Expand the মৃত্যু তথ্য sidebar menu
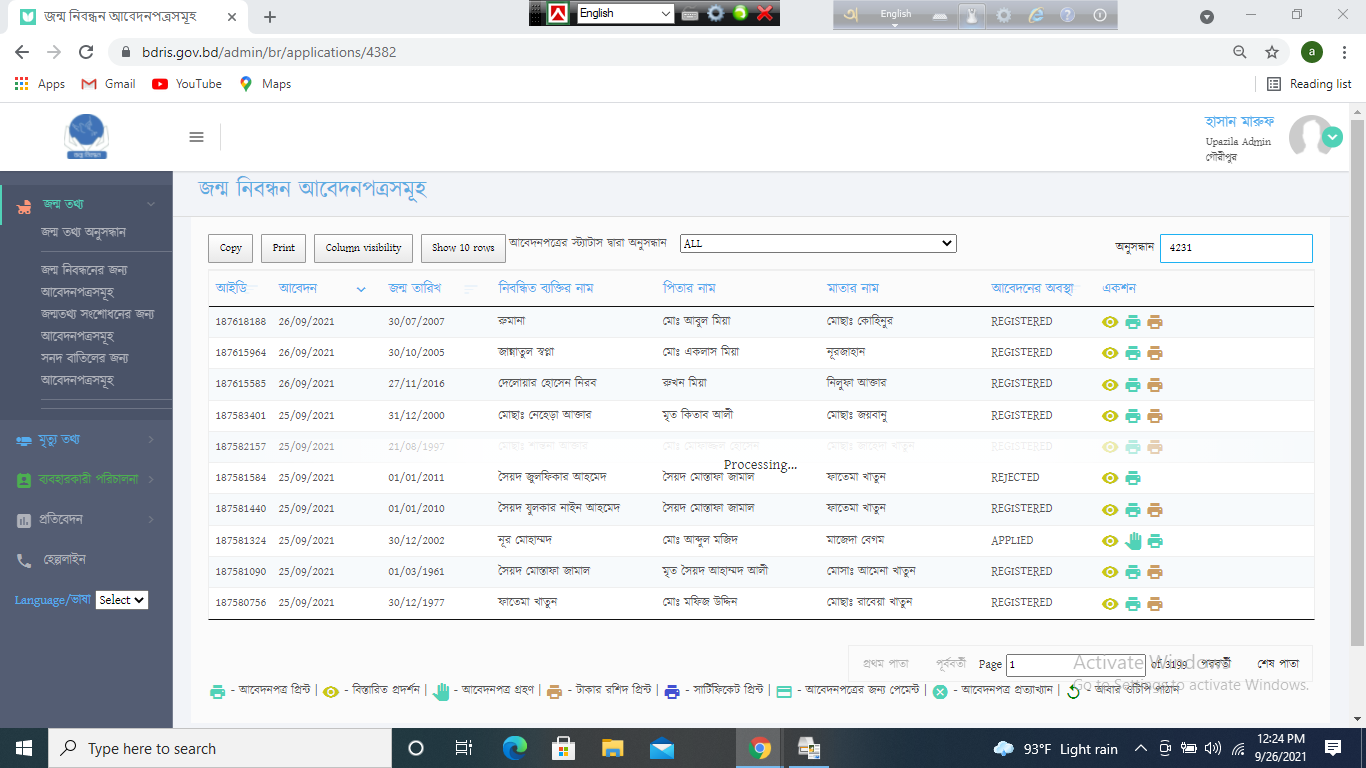This screenshot has height=768, width=1366. pos(86,439)
